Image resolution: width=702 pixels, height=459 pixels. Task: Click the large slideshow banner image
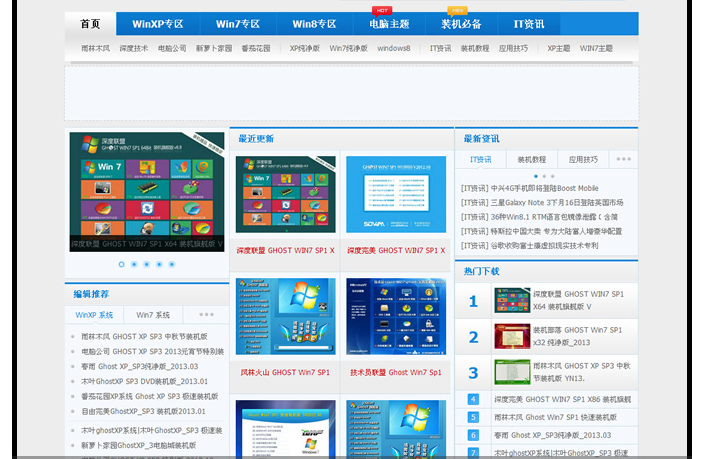point(146,189)
